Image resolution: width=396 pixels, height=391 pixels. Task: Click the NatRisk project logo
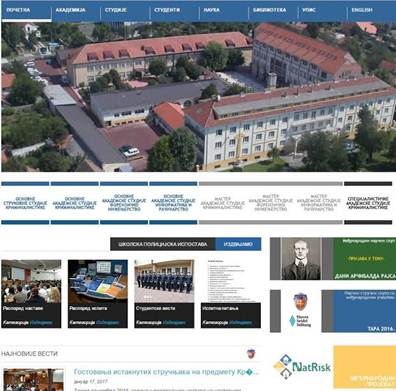(x=302, y=367)
